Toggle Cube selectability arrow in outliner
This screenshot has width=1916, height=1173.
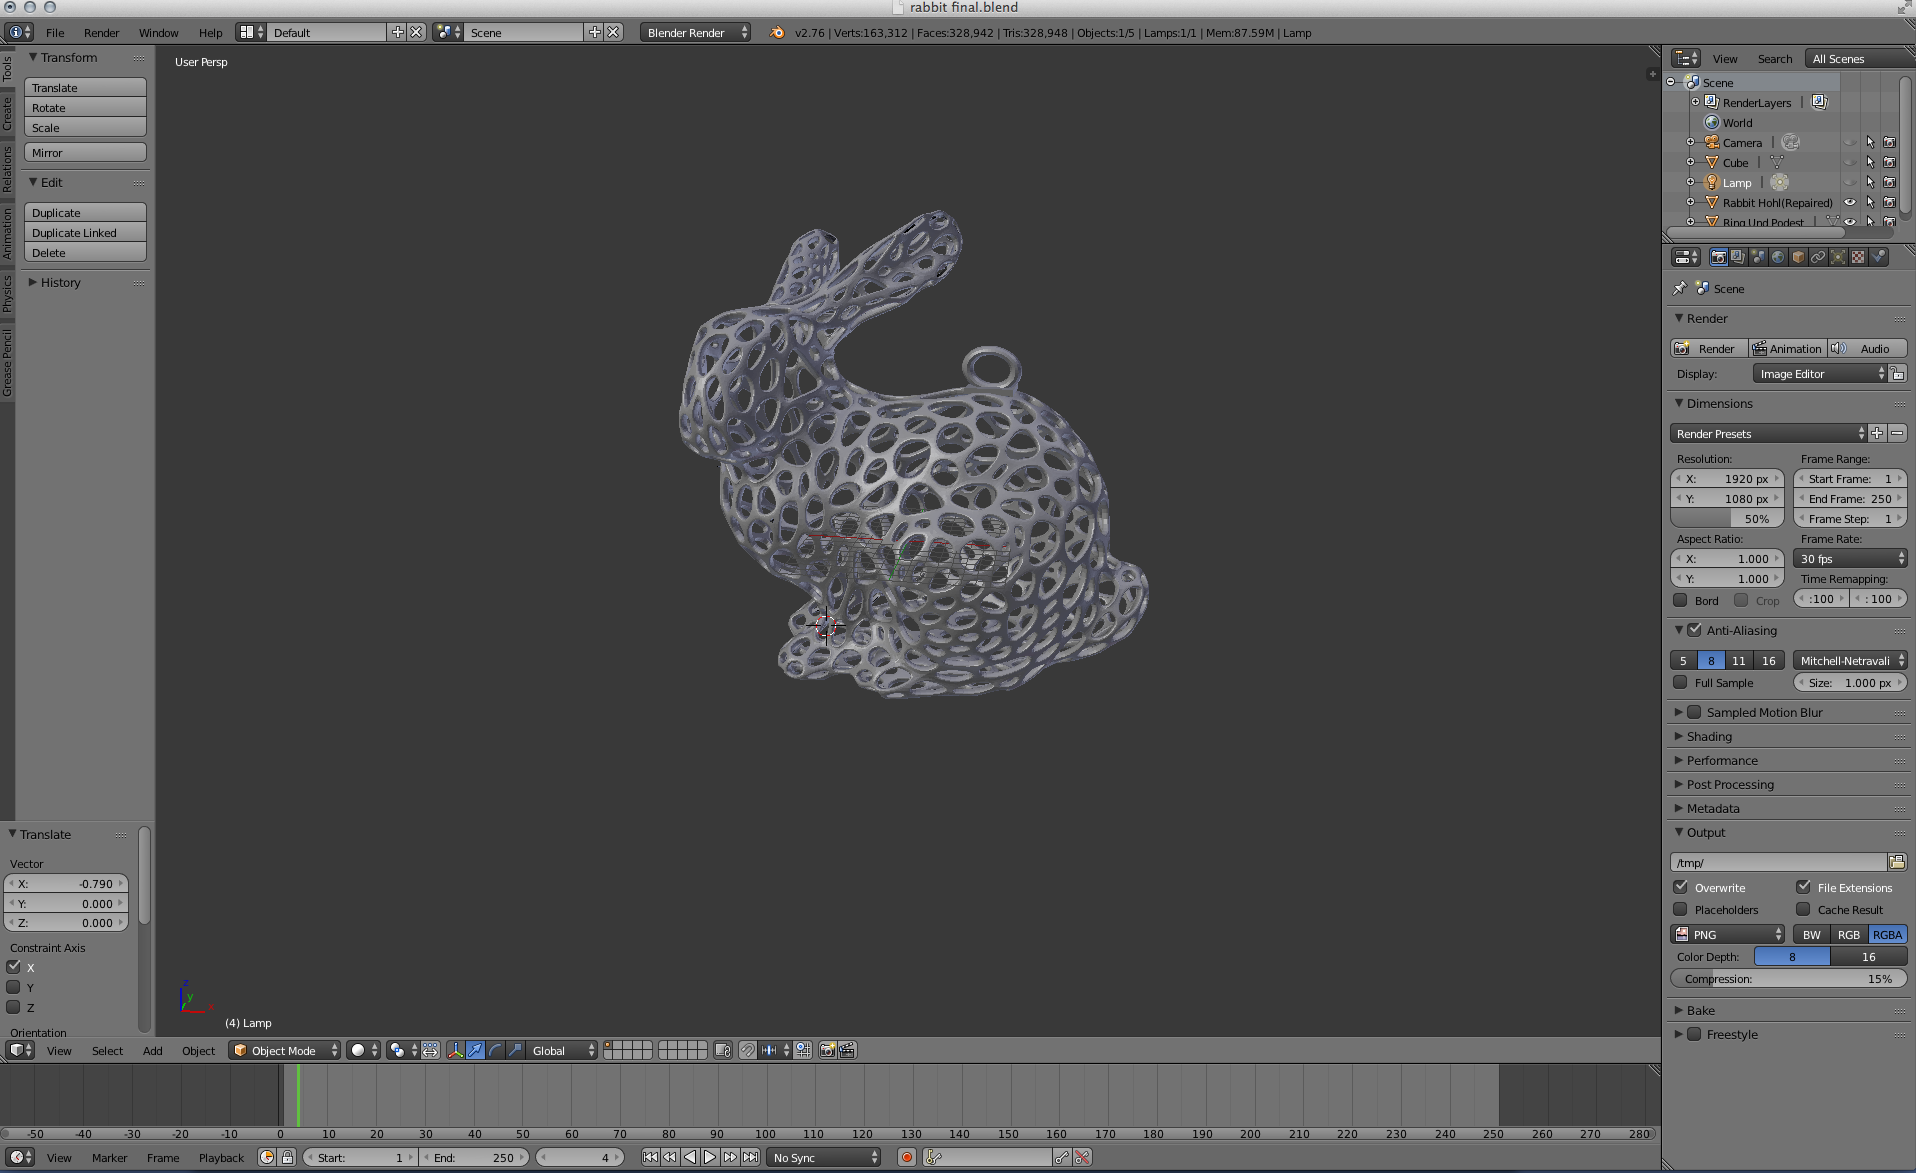click(x=1870, y=162)
